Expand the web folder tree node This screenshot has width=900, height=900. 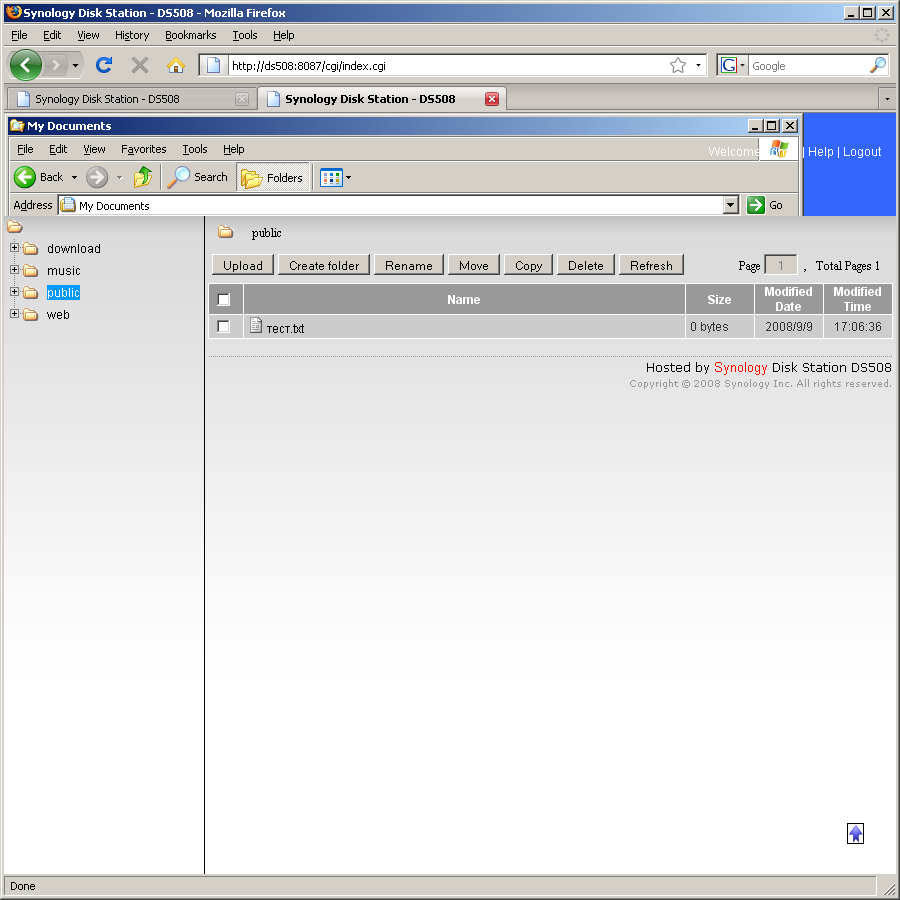[x=14, y=313]
